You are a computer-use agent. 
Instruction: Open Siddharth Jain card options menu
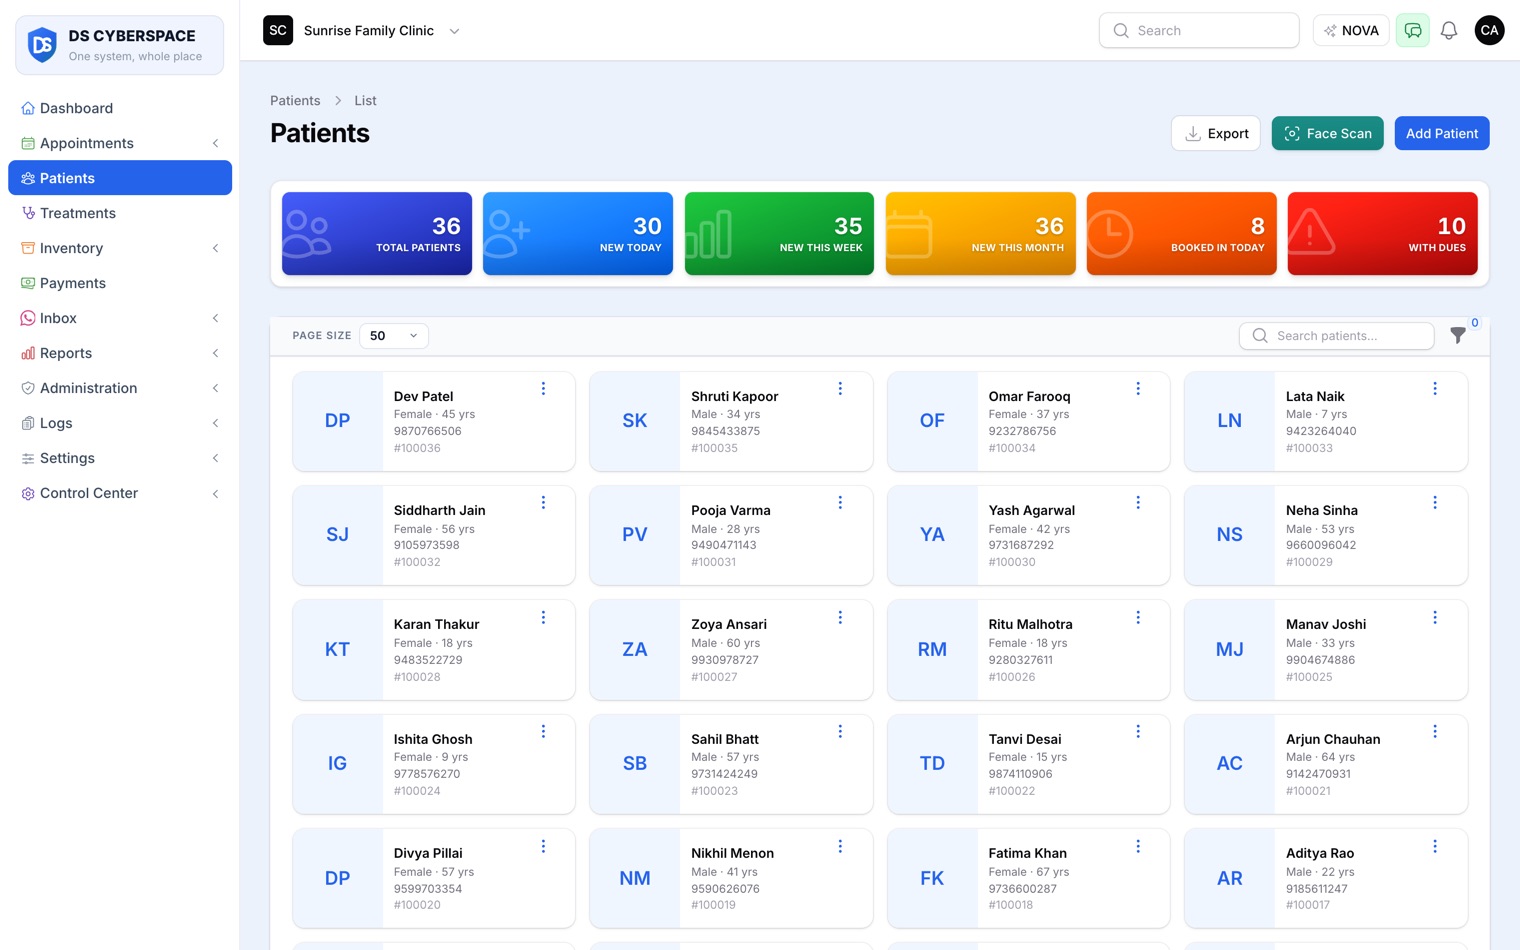coord(543,503)
